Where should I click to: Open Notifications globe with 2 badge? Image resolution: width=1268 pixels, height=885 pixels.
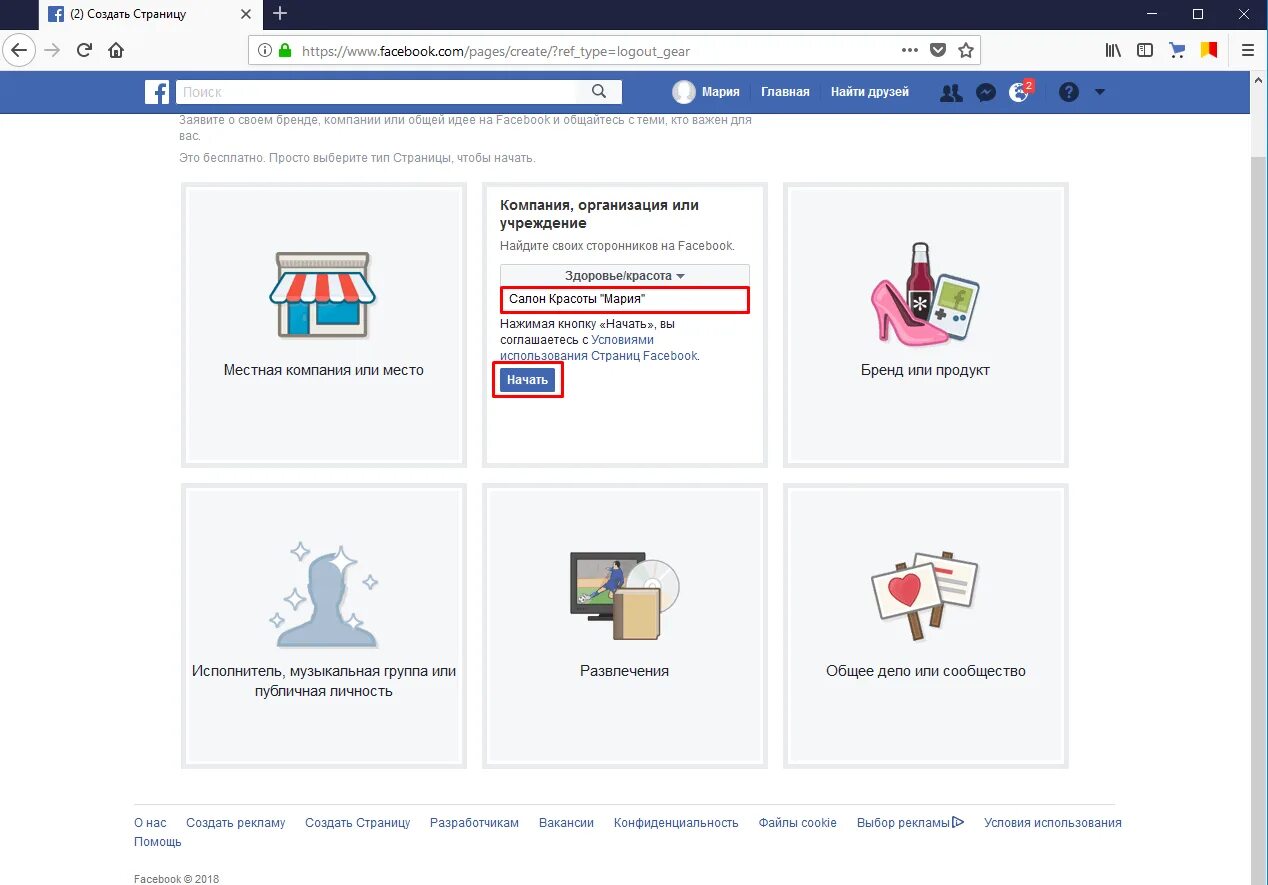pyautogui.click(x=1020, y=92)
